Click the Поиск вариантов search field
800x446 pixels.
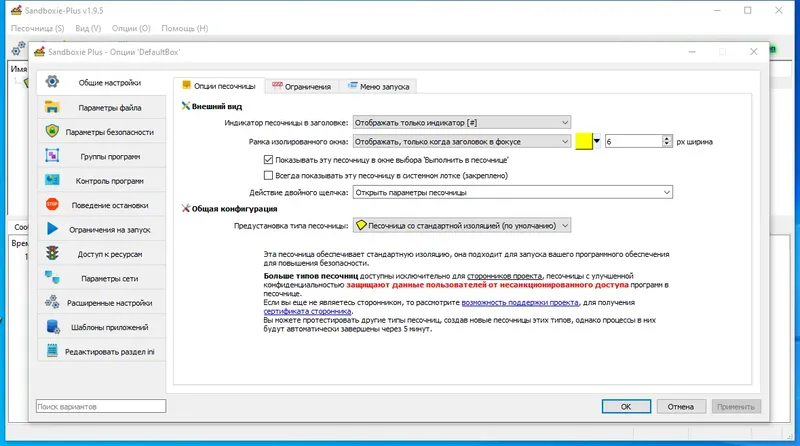pos(101,406)
